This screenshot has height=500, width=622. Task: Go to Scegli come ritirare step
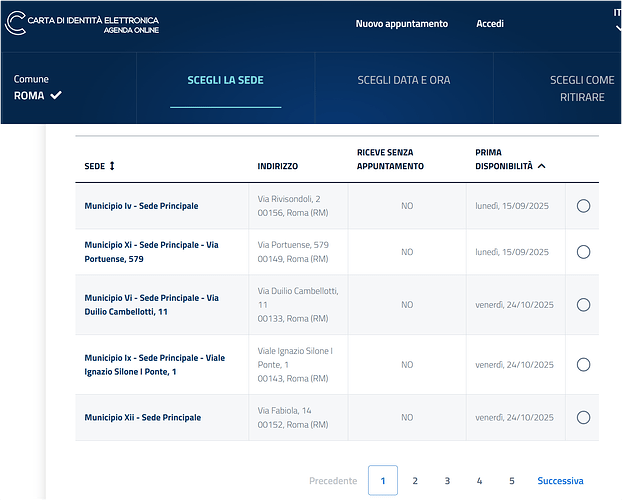(x=581, y=88)
